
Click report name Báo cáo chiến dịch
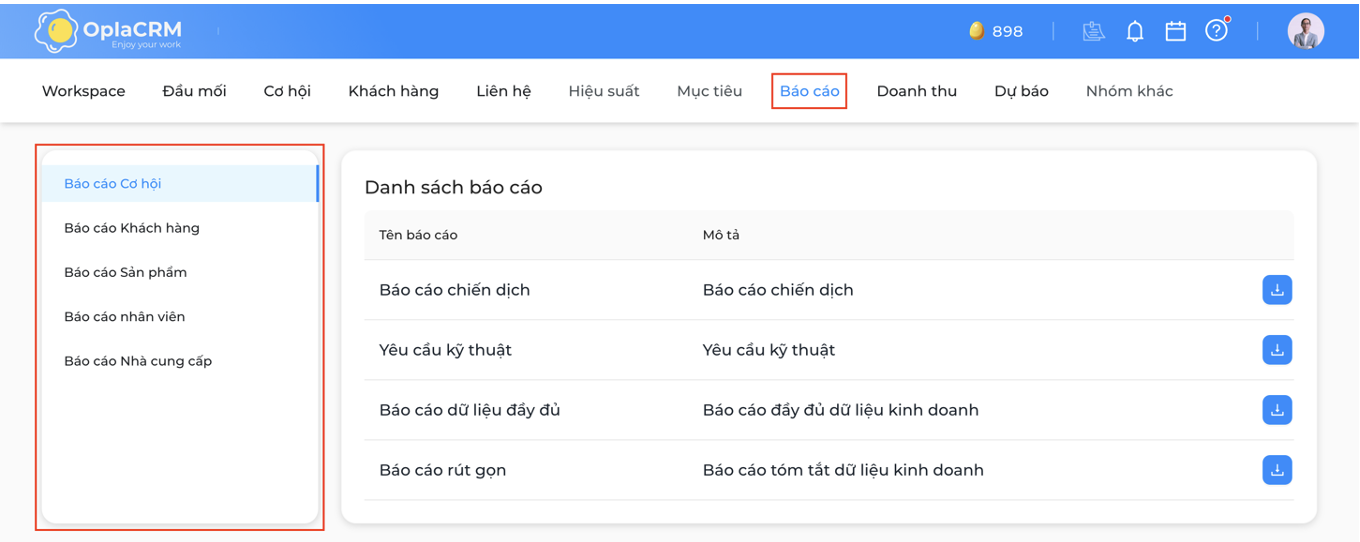(x=455, y=290)
